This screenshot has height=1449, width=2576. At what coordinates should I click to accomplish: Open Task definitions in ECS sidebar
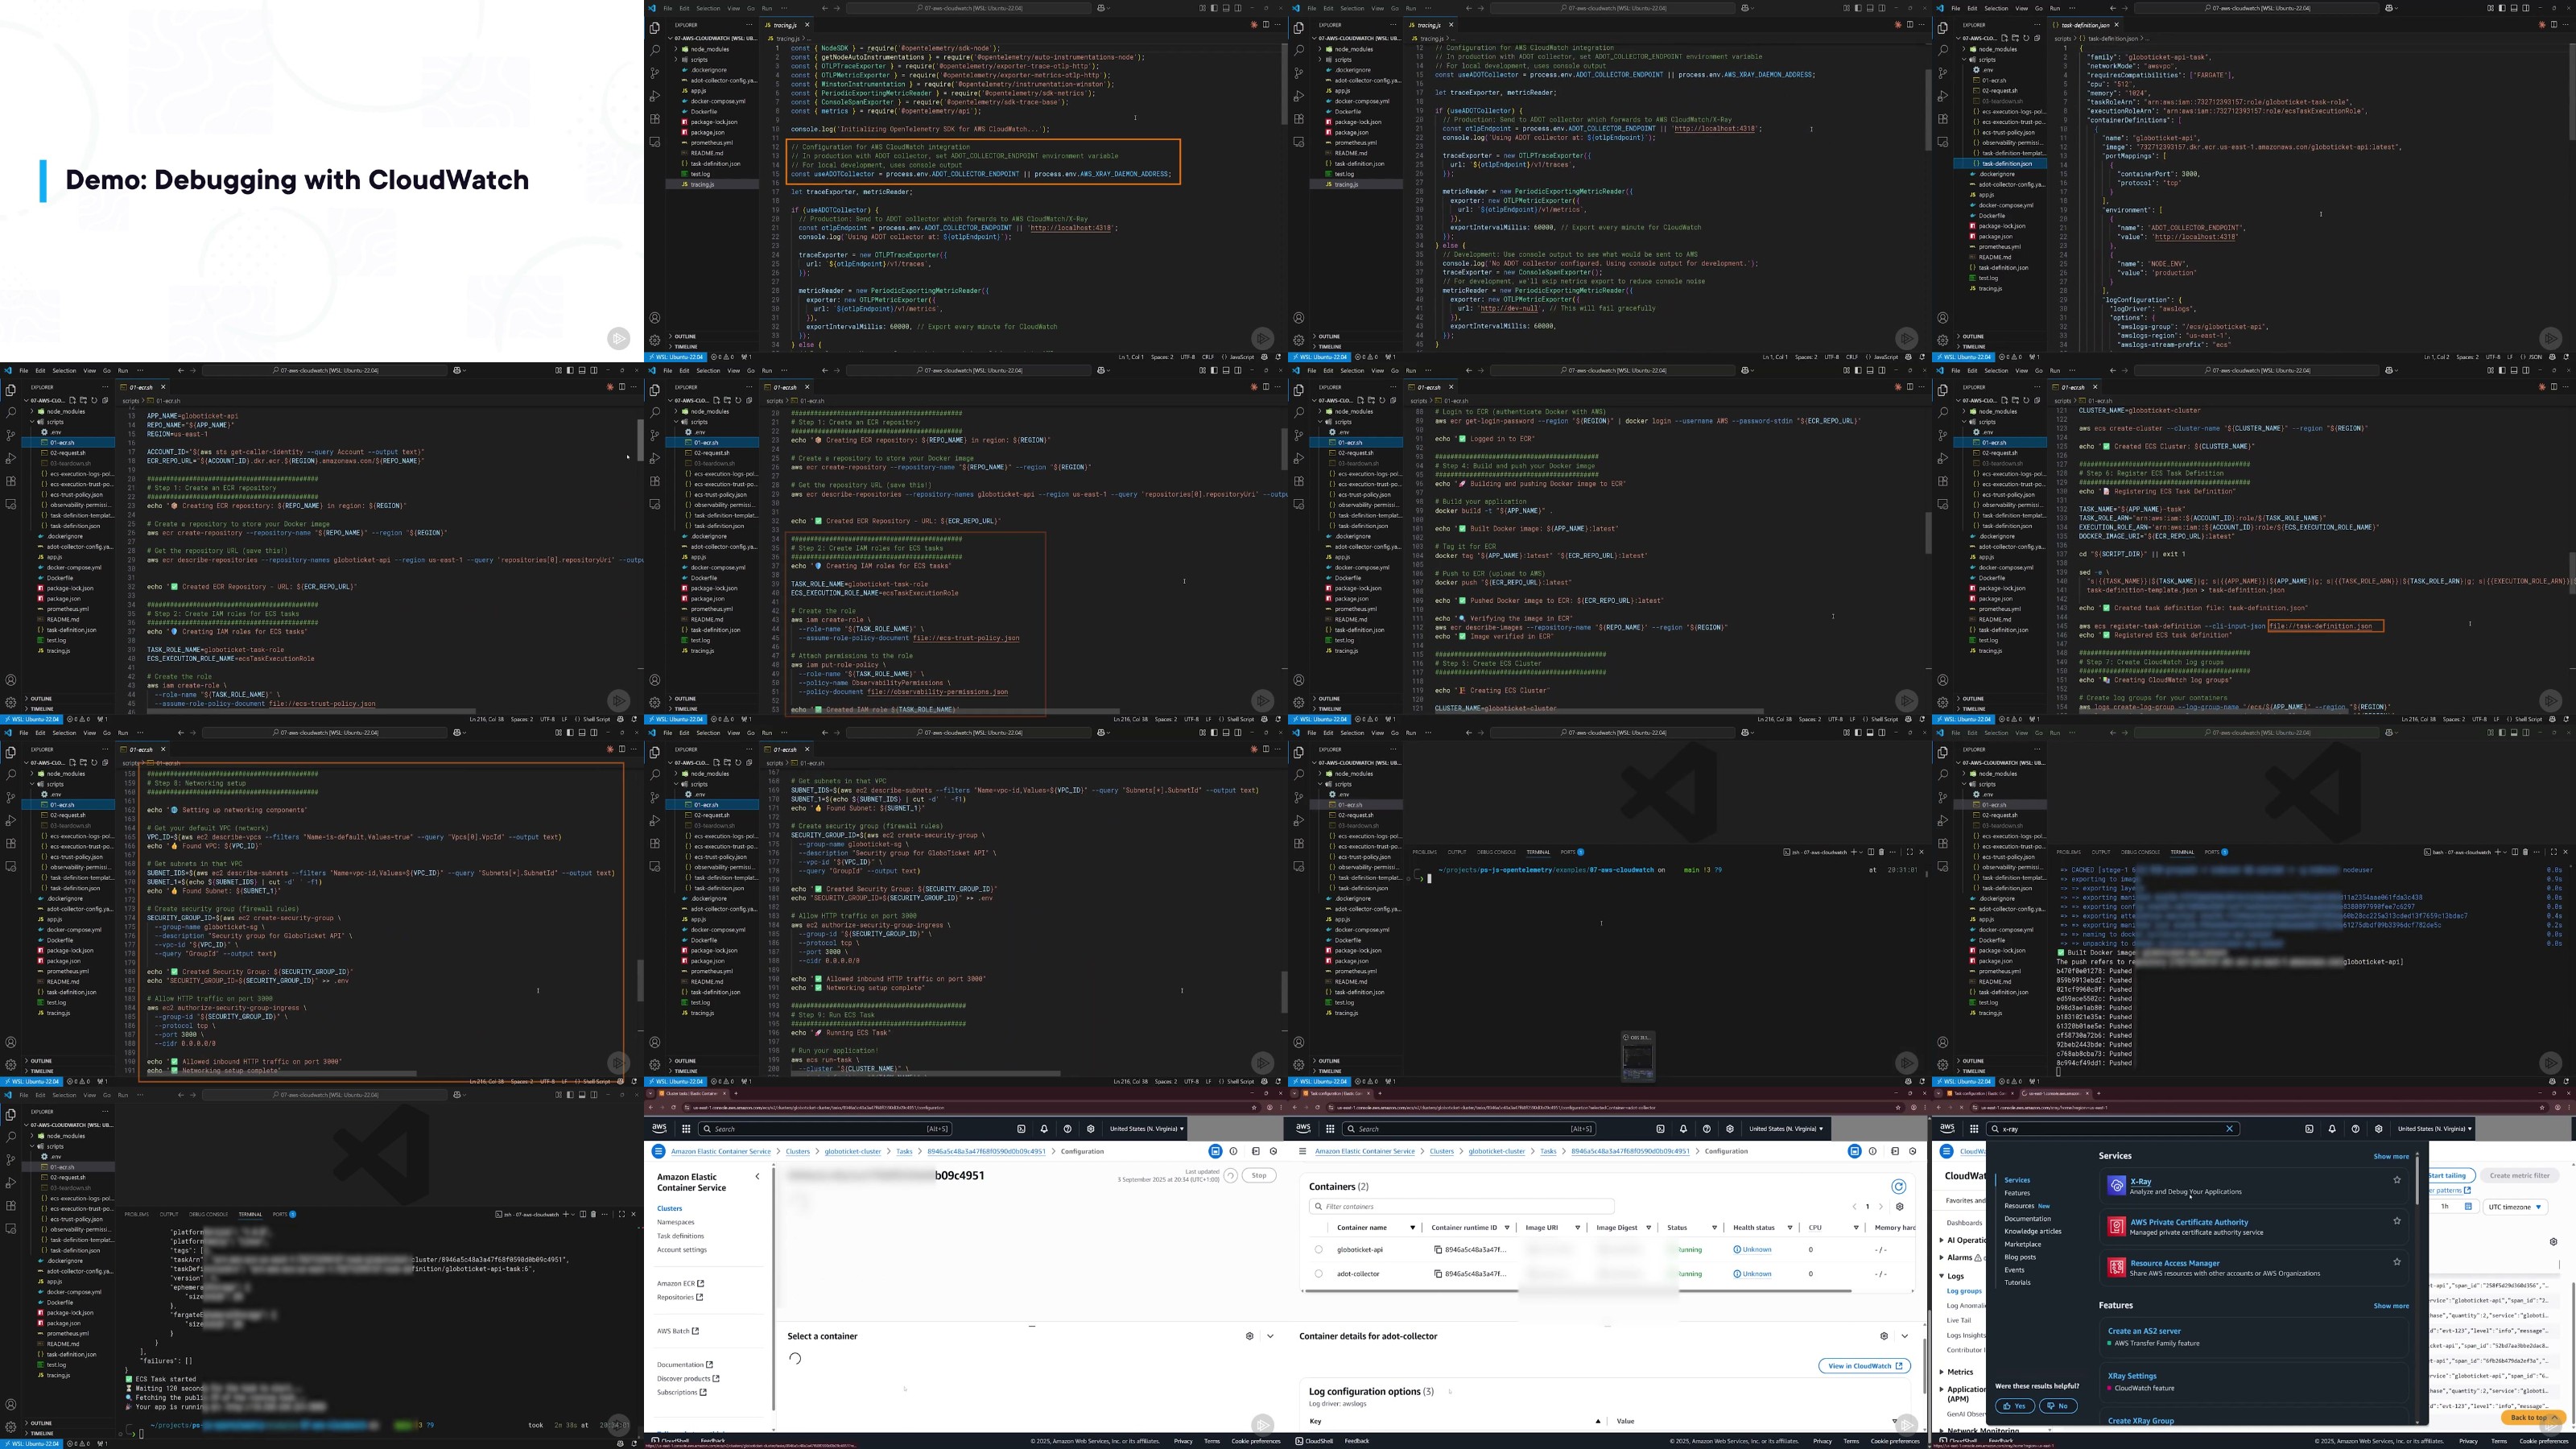tap(680, 1236)
